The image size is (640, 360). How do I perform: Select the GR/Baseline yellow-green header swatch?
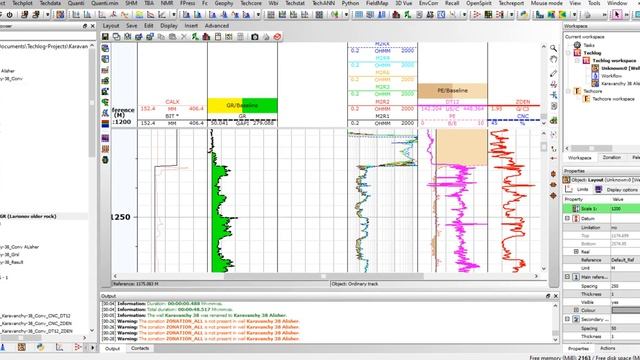tap(242, 105)
